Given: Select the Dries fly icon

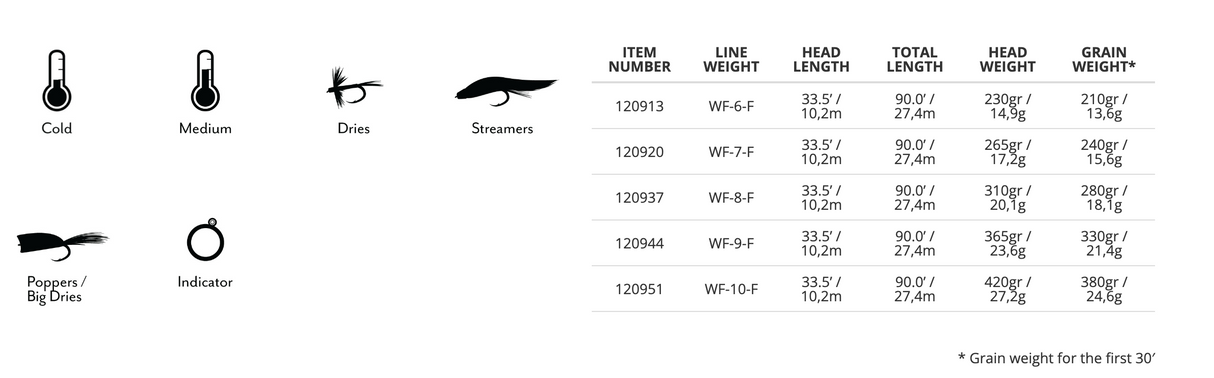Looking at the screenshot, I should tap(354, 88).
